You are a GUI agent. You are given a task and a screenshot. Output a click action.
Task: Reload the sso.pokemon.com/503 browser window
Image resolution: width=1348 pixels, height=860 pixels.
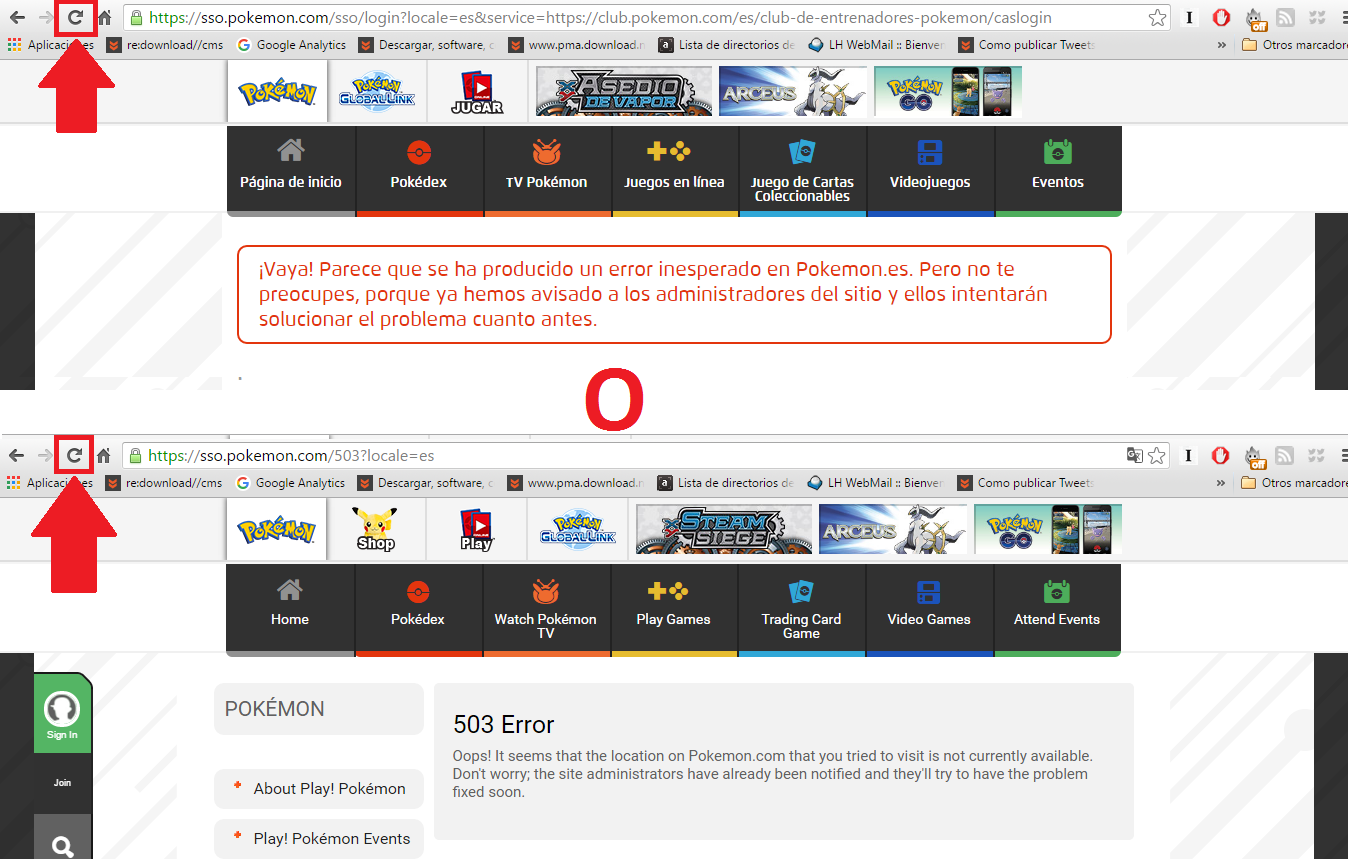point(75,455)
